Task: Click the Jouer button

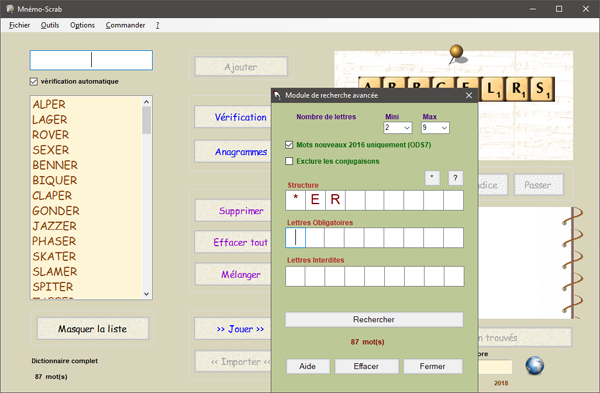Action: coord(233,329)
